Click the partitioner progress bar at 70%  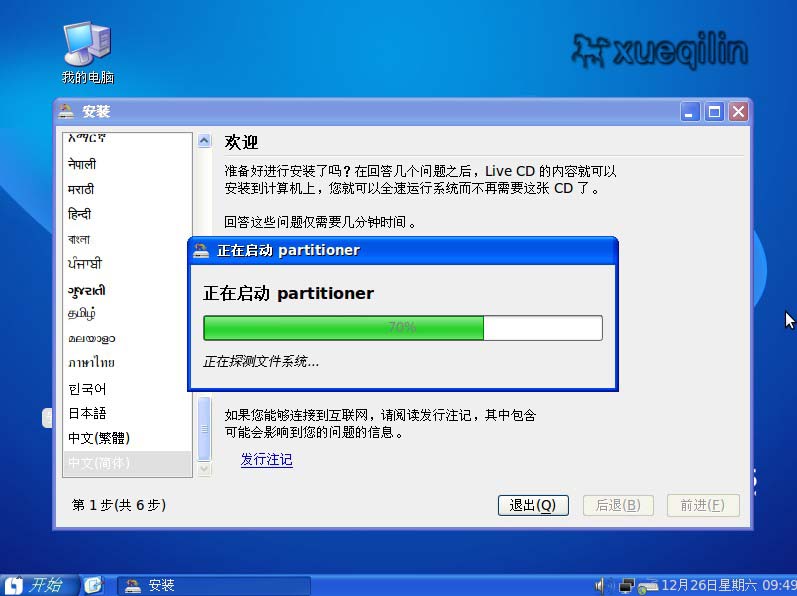[403, 328]
